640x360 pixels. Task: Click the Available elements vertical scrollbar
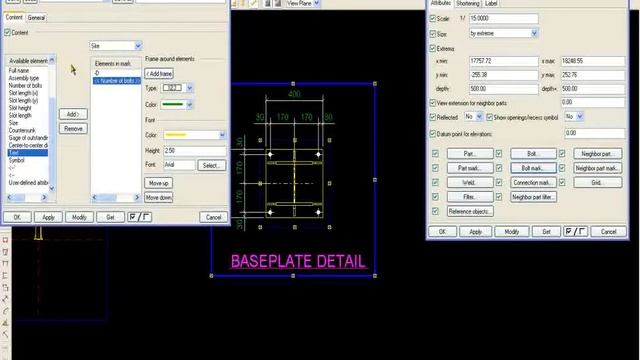[x=52, y=124]
